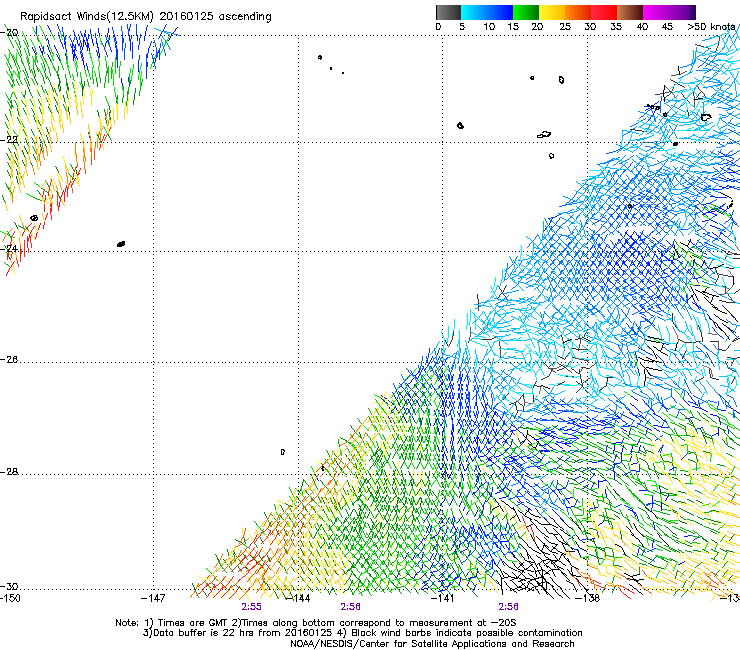Click the '-150' longitude axis label
Image resolution: width=740 pixels, height=650 pixels.
(10, 598)
